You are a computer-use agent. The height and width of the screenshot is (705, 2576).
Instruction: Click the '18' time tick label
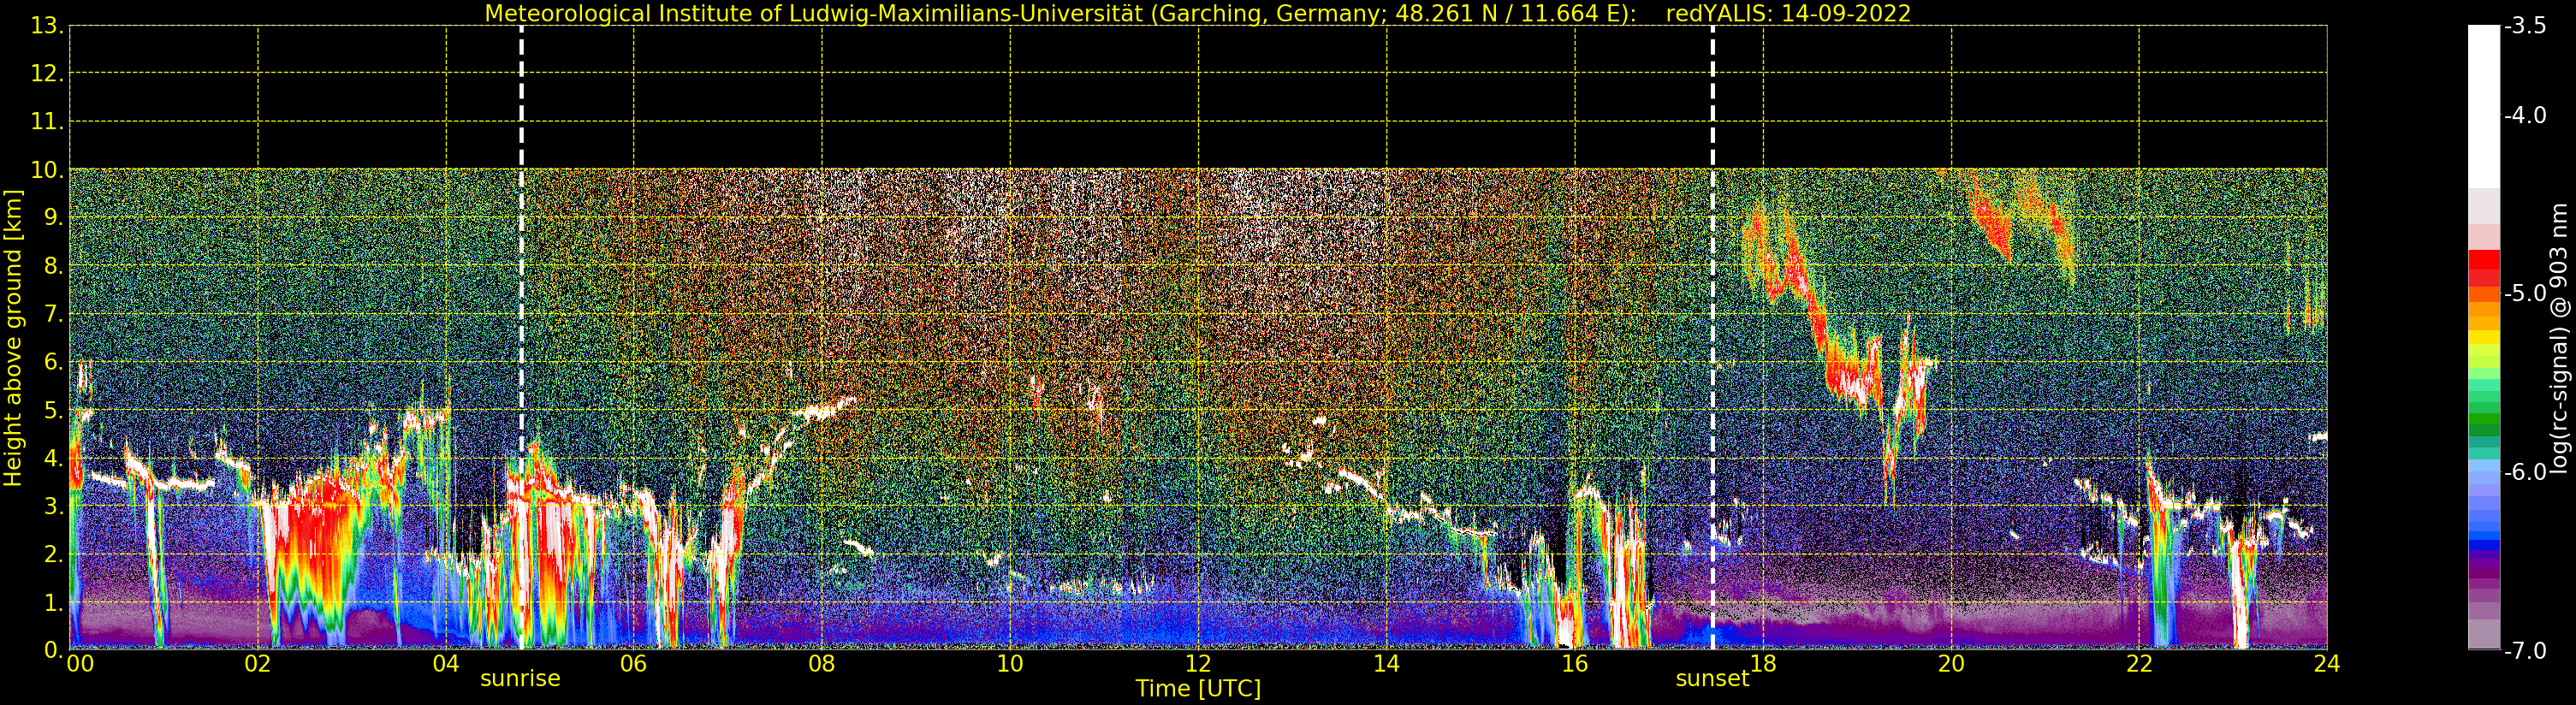(x=1763, y=664)
